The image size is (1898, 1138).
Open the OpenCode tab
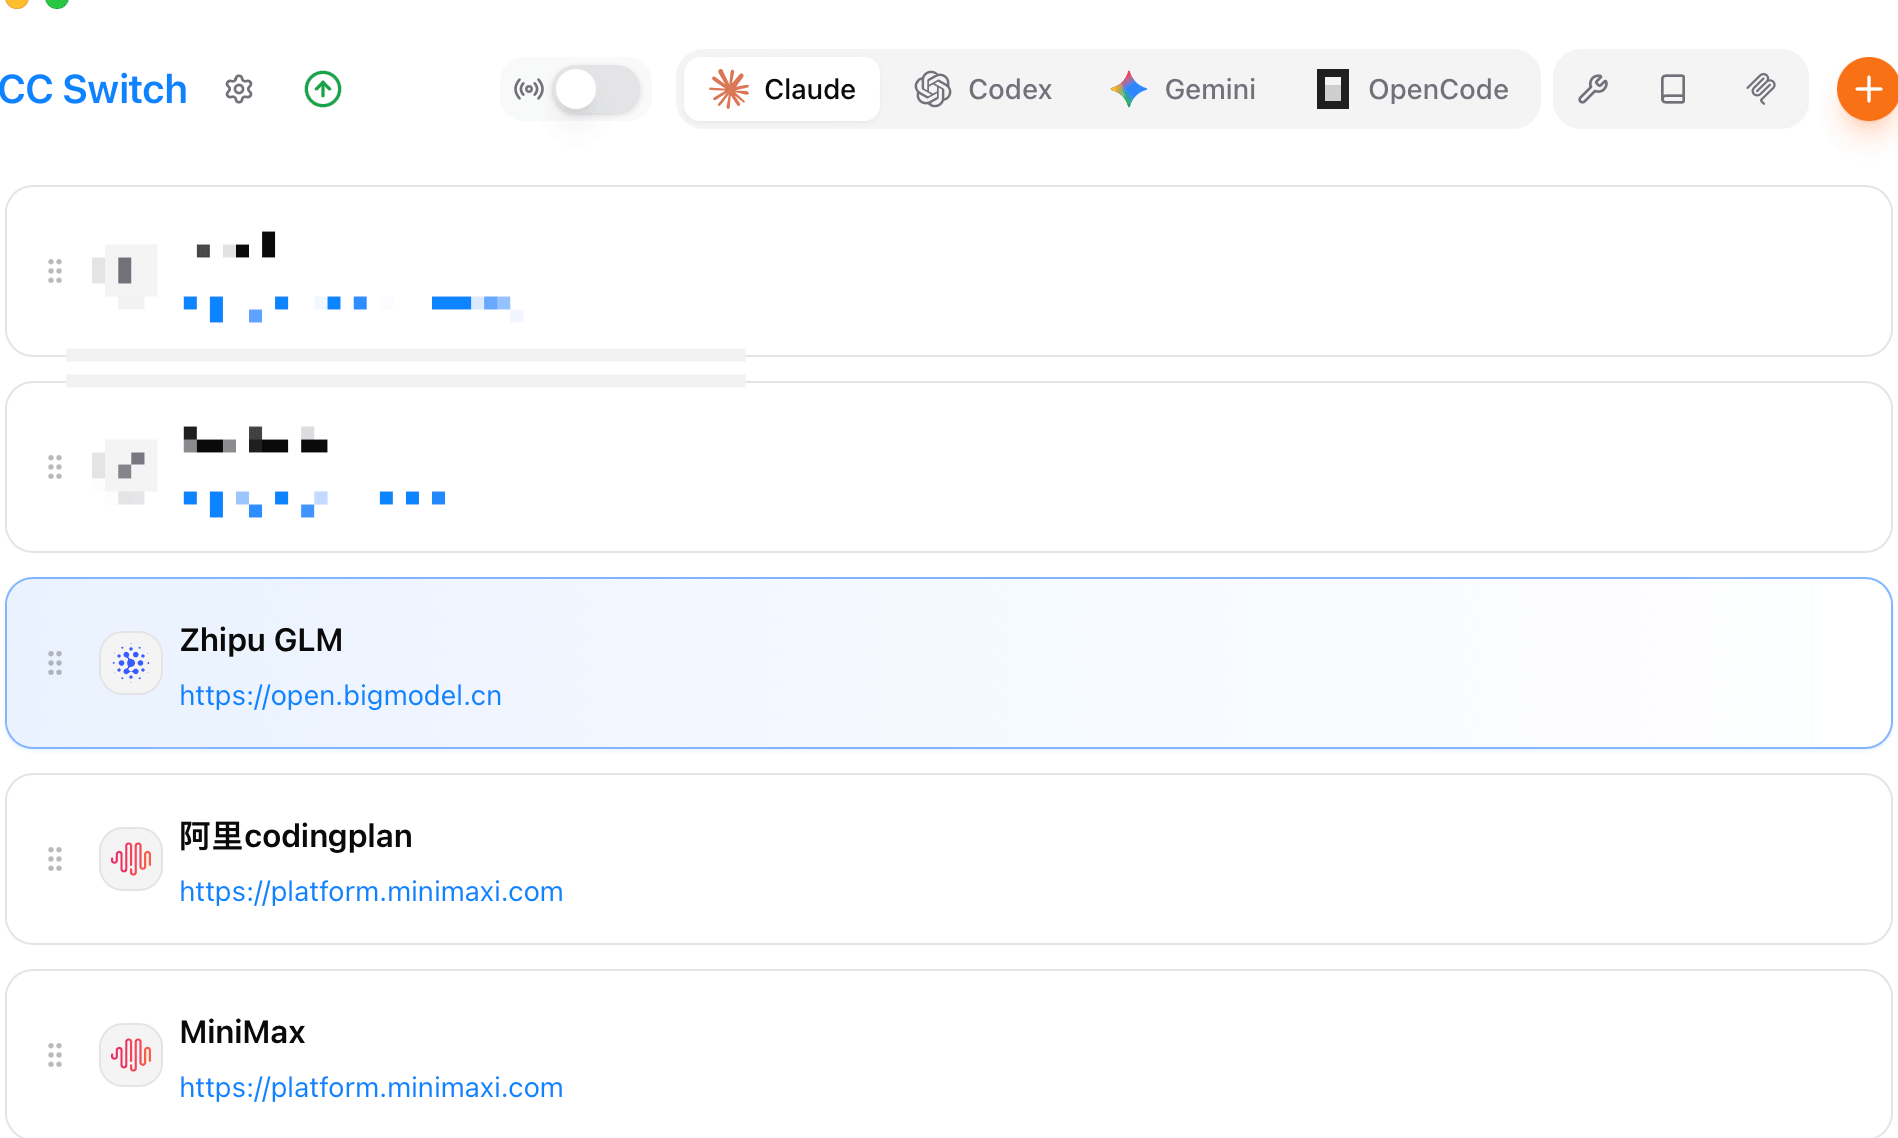[1412, 89]
